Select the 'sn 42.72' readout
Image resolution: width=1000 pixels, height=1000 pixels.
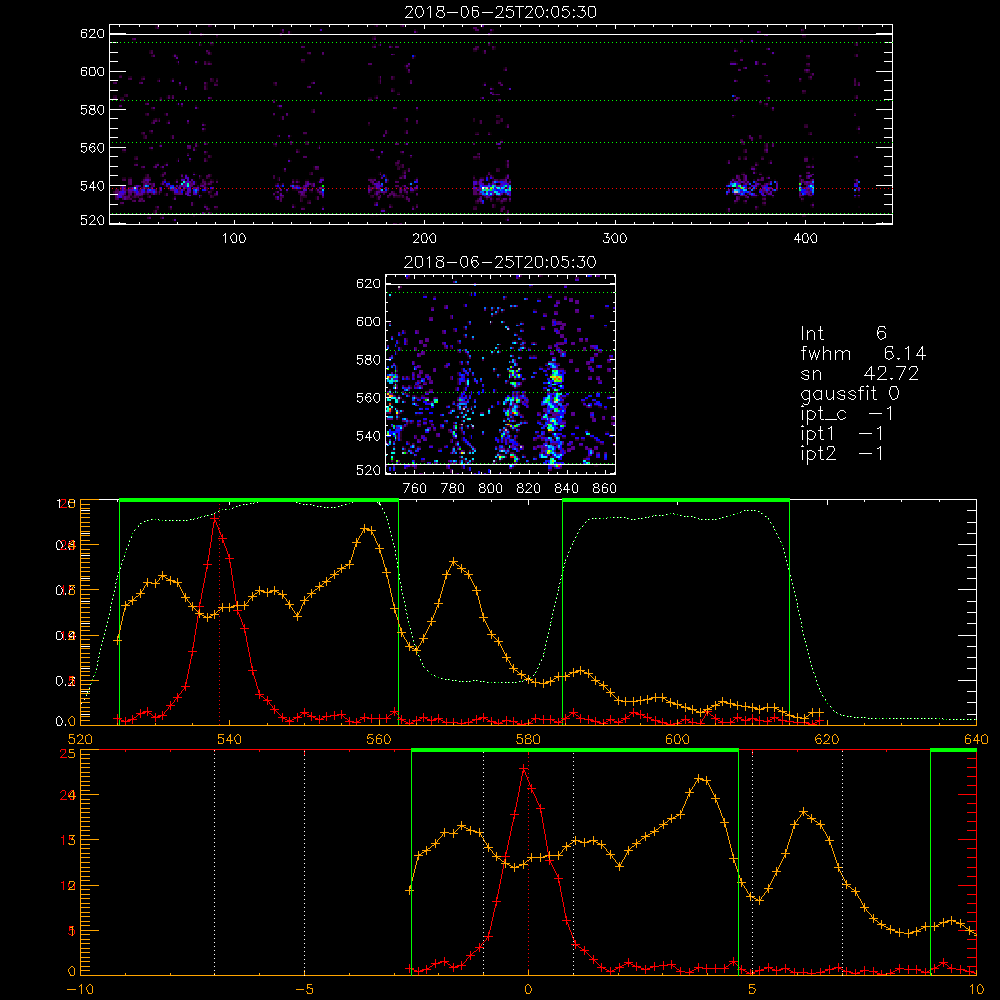[x=859, y=373]
